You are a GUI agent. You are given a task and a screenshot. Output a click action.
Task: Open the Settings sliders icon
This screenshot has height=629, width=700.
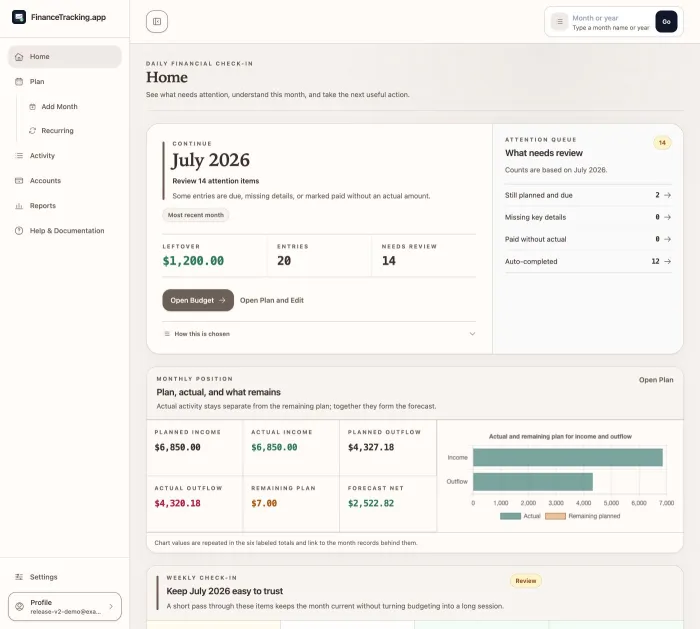(x=19, y=577)
